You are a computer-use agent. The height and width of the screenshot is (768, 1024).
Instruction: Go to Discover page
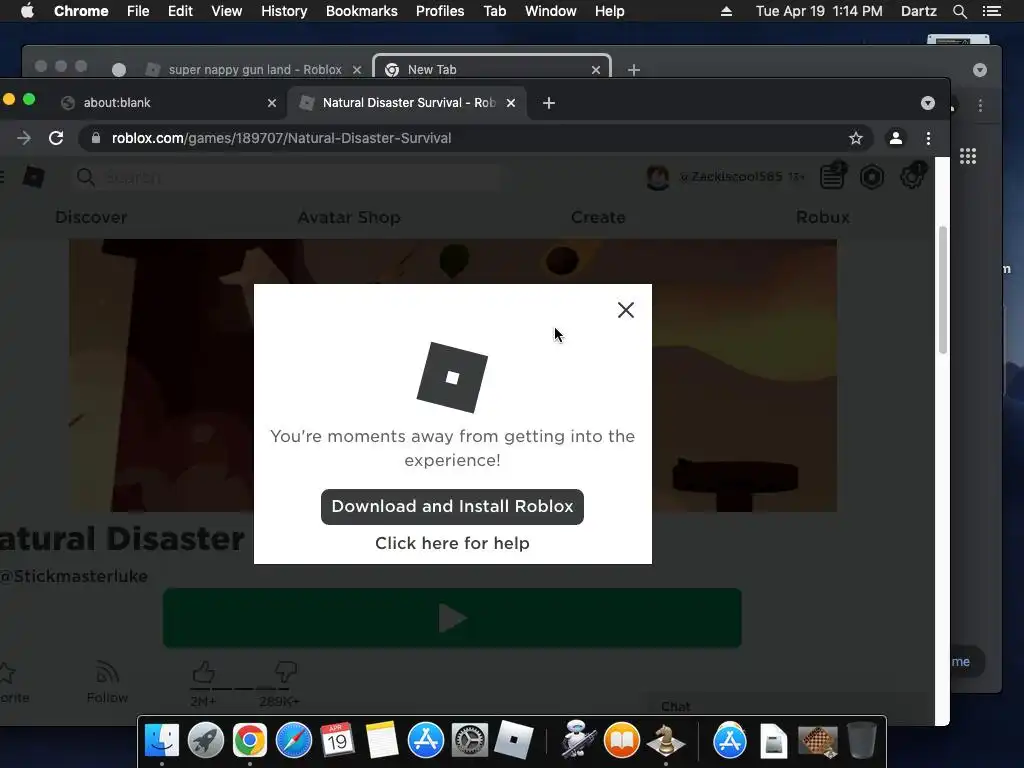coord(91,217)
